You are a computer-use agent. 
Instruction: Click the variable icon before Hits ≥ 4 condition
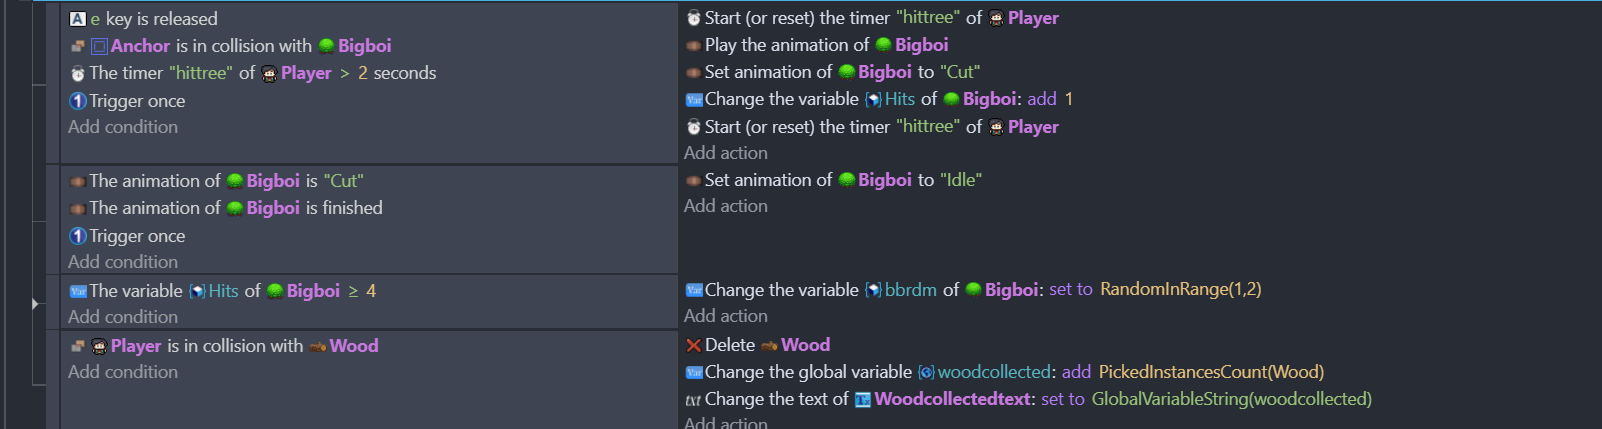[x=77, y=291]
